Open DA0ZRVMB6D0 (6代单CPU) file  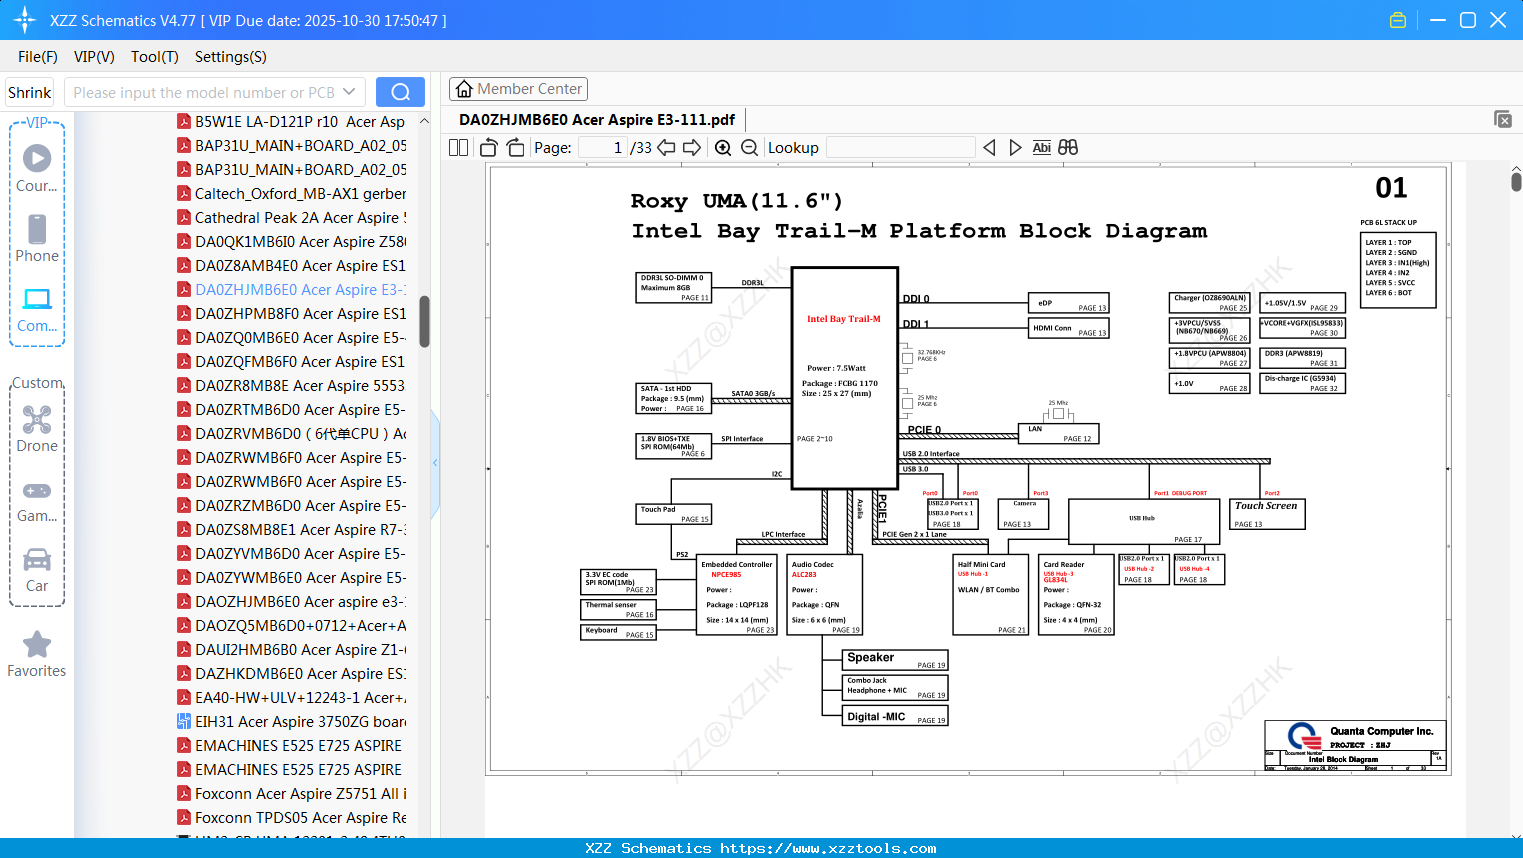(x=300, y=434)
